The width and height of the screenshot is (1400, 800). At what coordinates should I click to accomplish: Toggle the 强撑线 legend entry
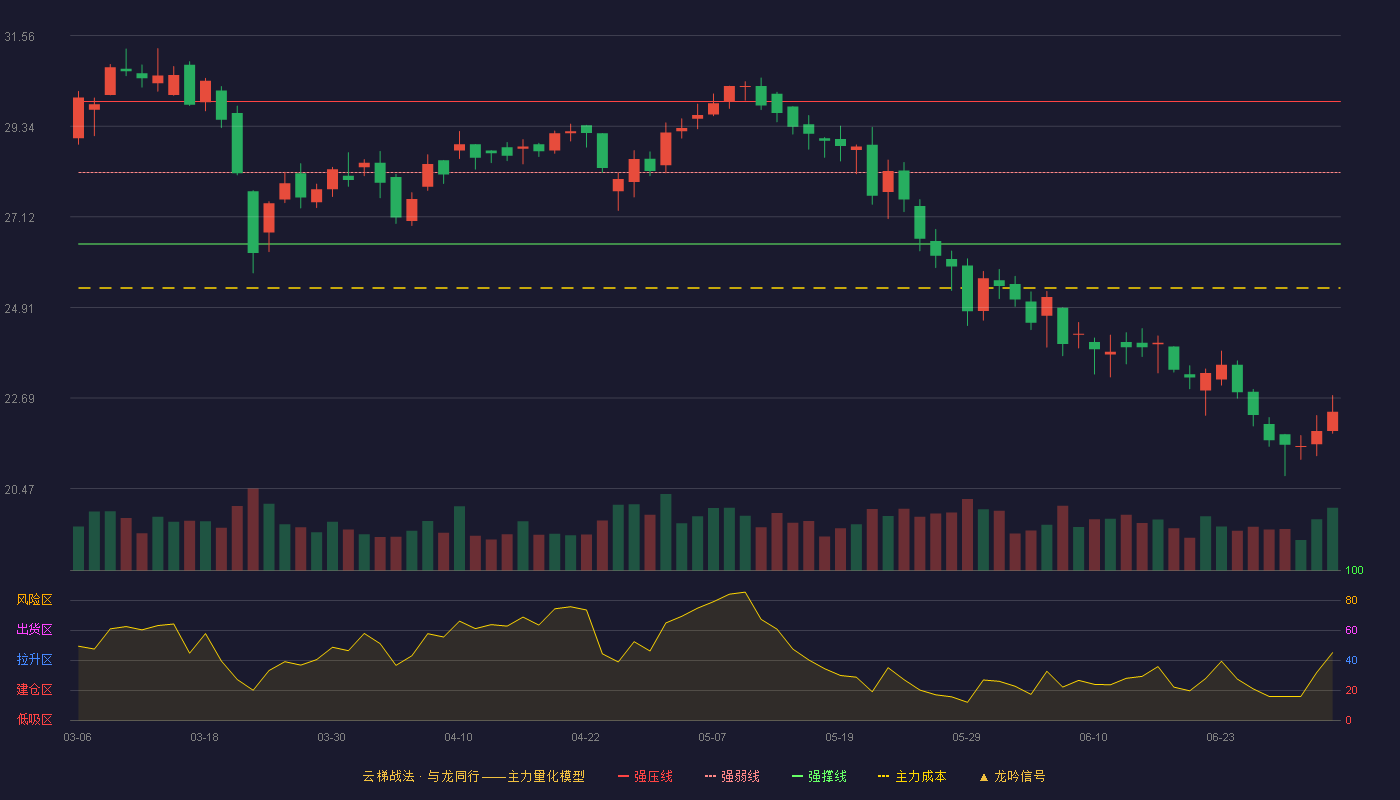[819, 776]
